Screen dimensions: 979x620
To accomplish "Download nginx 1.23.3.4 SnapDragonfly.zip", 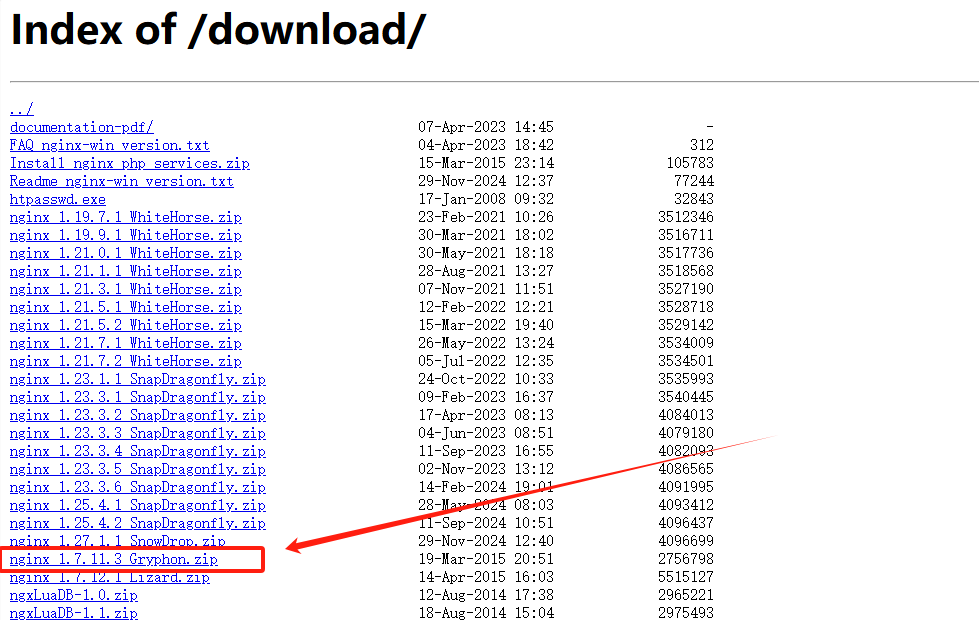I will click(x=138, y=452).
